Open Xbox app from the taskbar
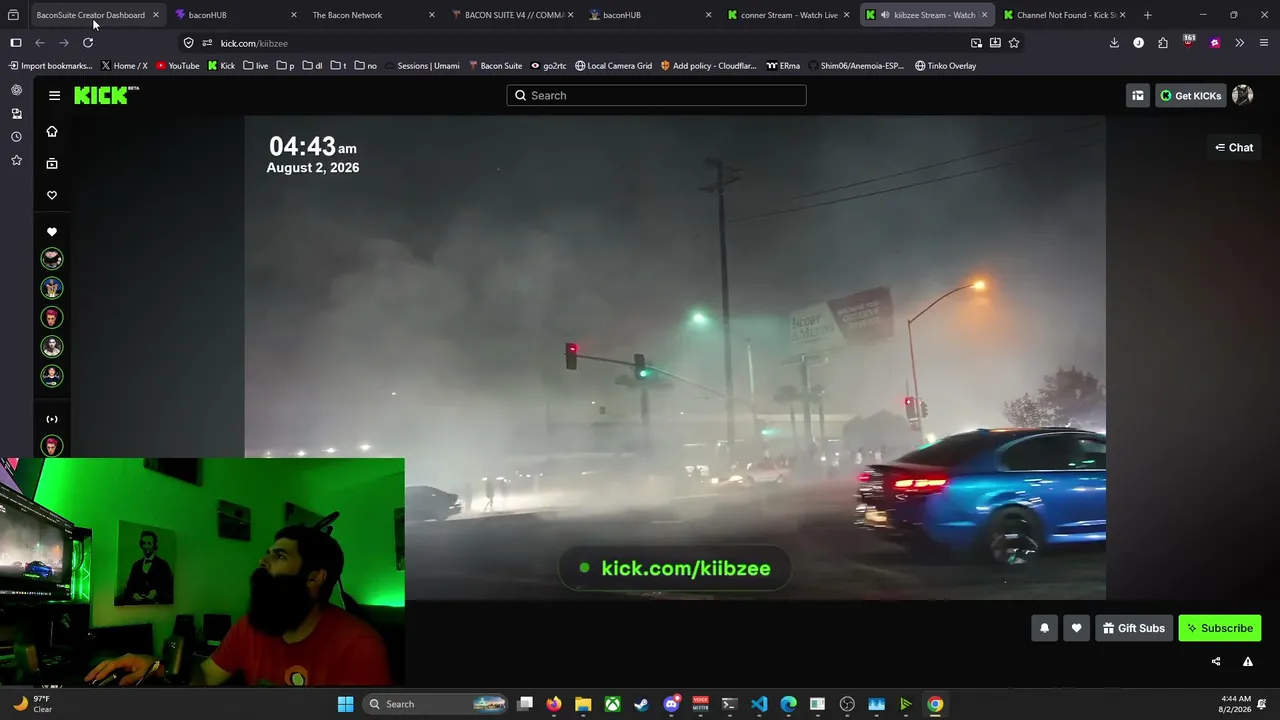Image resolution: width=1280 pixels, height=720 pixels. coord(612,704)
